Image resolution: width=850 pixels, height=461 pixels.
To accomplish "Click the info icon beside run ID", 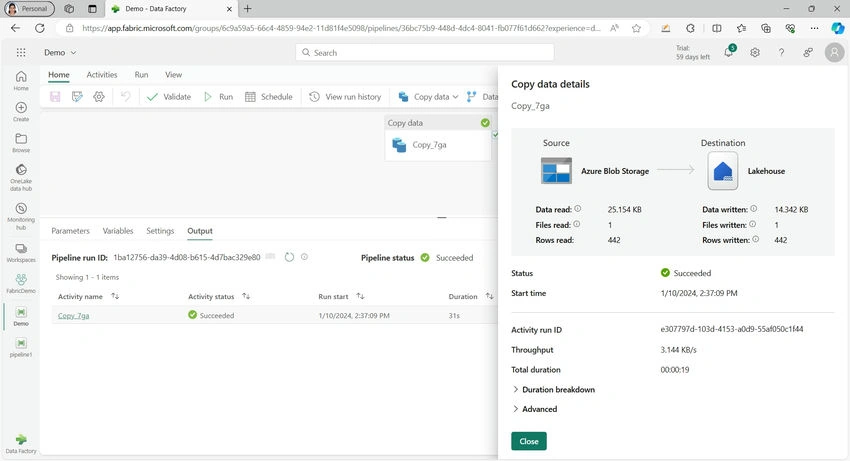I will coord(305,257).
